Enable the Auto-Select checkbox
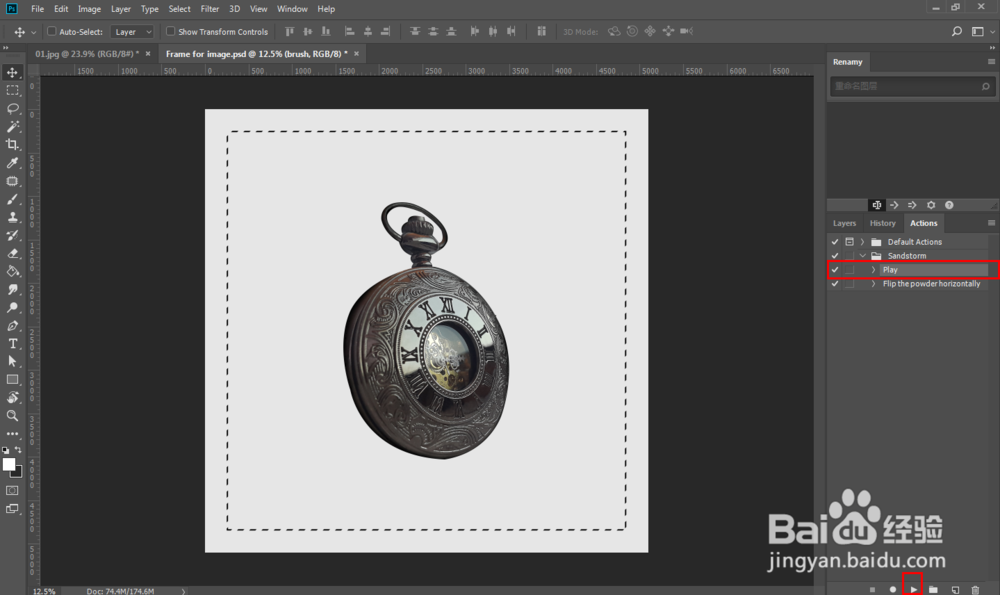 click(52, 31)
